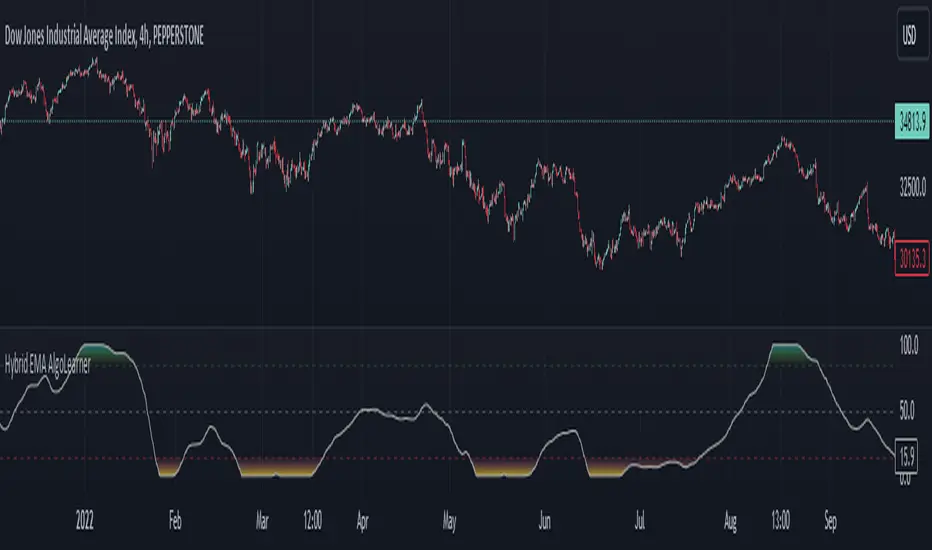The height and width of the screenshot is (550, 932).
Task: Pick the Jun time axis label
Action: pos(544,521)
